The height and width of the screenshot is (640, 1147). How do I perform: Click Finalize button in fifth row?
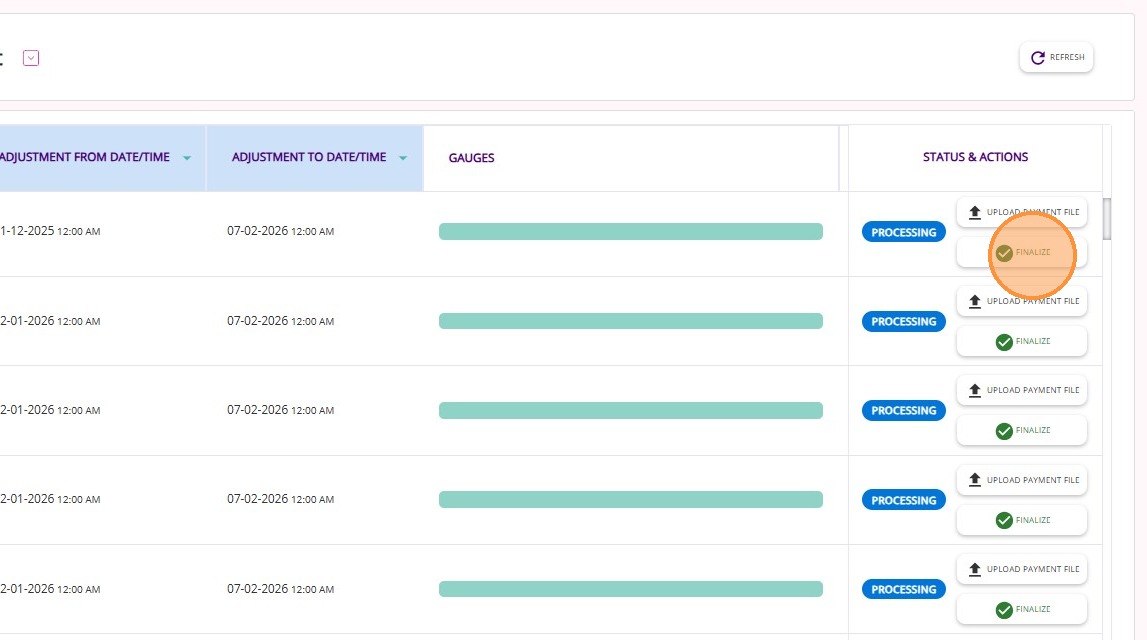[1022, 610]
